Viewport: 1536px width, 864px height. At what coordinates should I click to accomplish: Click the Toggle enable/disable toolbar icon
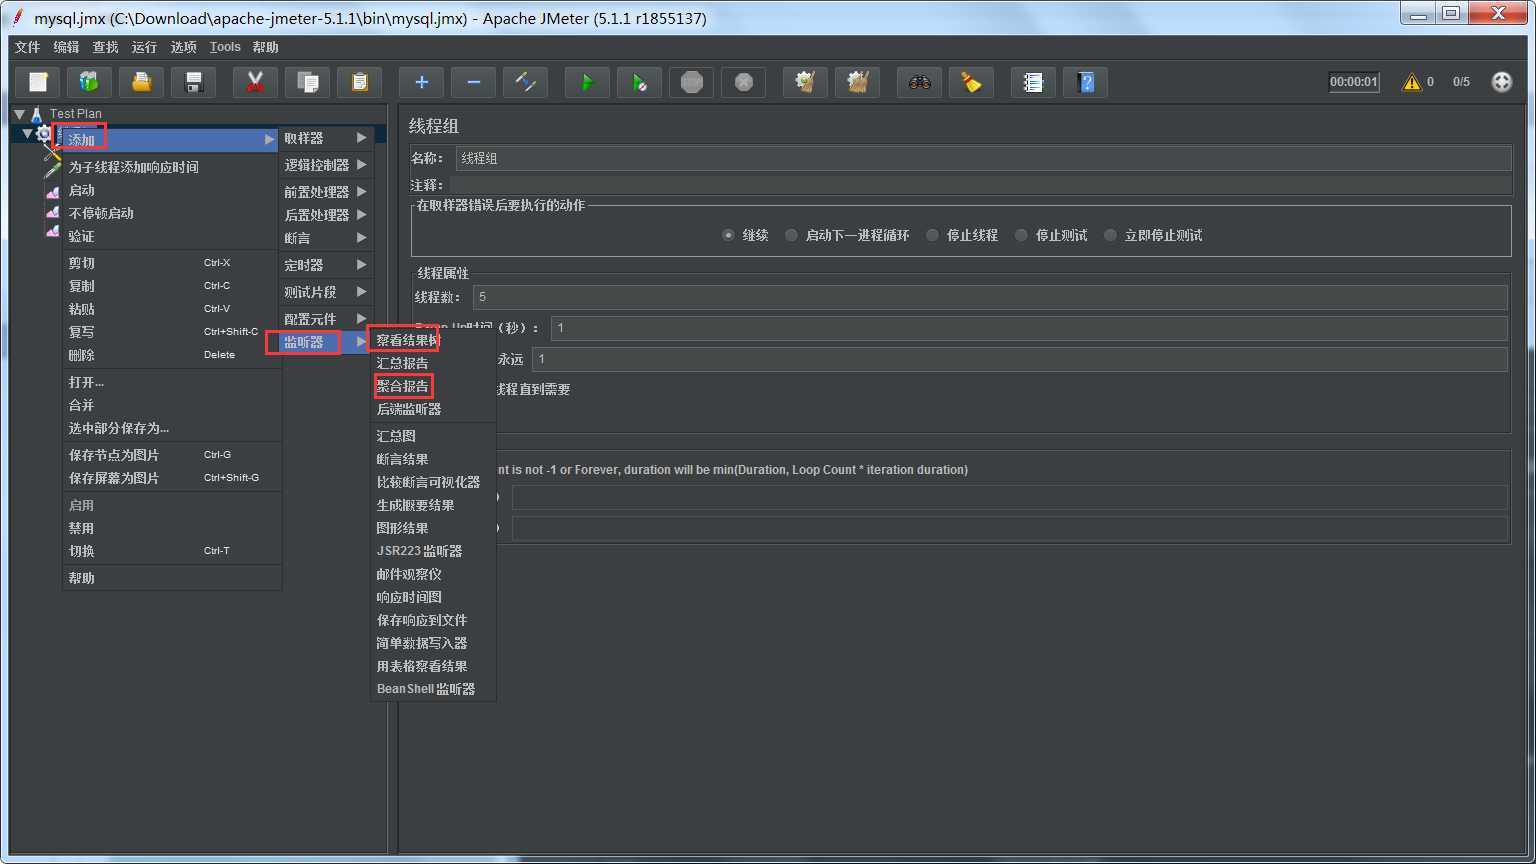coord(526,82)
